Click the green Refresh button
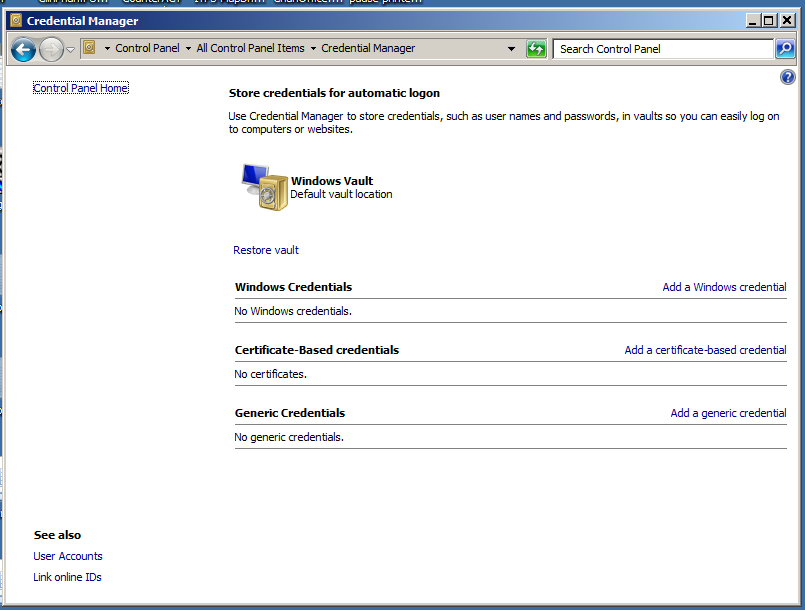 click(x=536, y=49)
